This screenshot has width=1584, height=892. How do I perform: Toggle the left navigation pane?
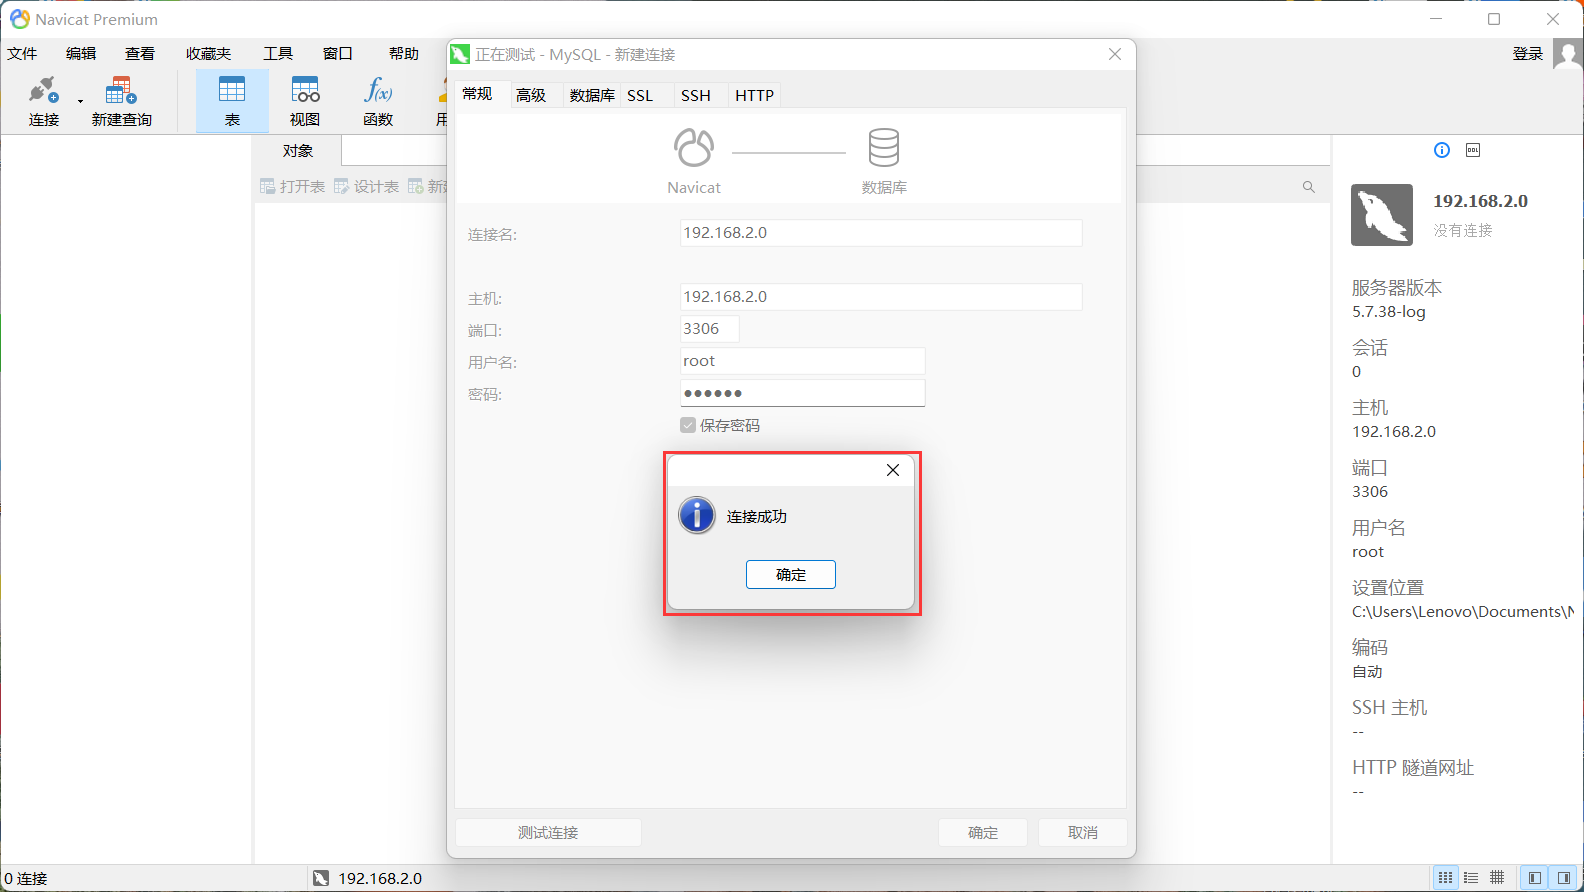tap(1534, 878)
